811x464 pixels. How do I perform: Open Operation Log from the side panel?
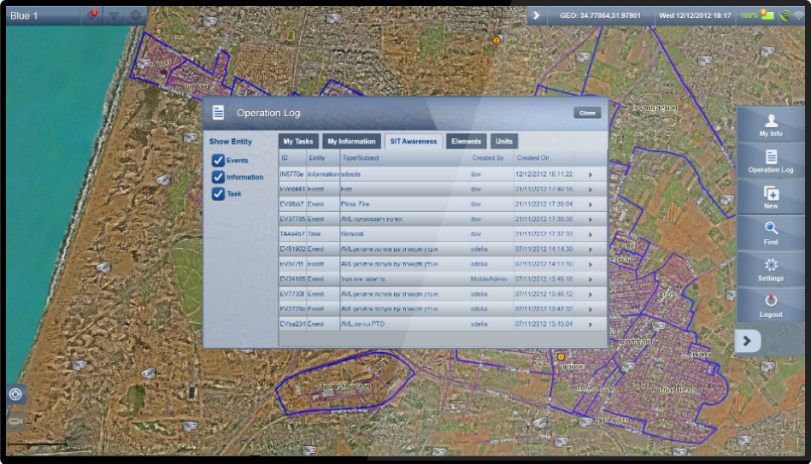tap(771, 161)
